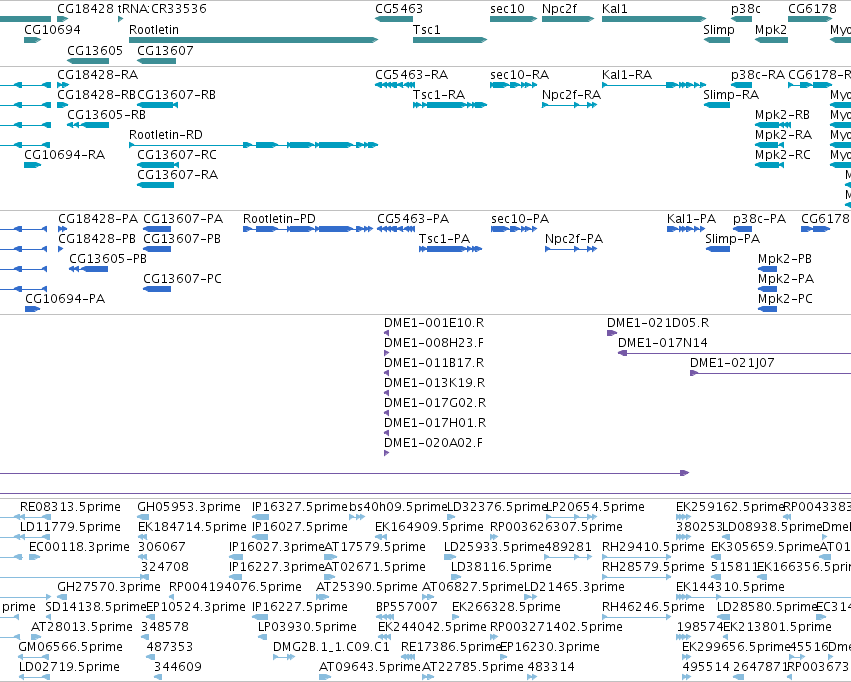Click the DME1-017N14 clone arrowhead
Screen dimensions: 851x682
coord(623,353)
